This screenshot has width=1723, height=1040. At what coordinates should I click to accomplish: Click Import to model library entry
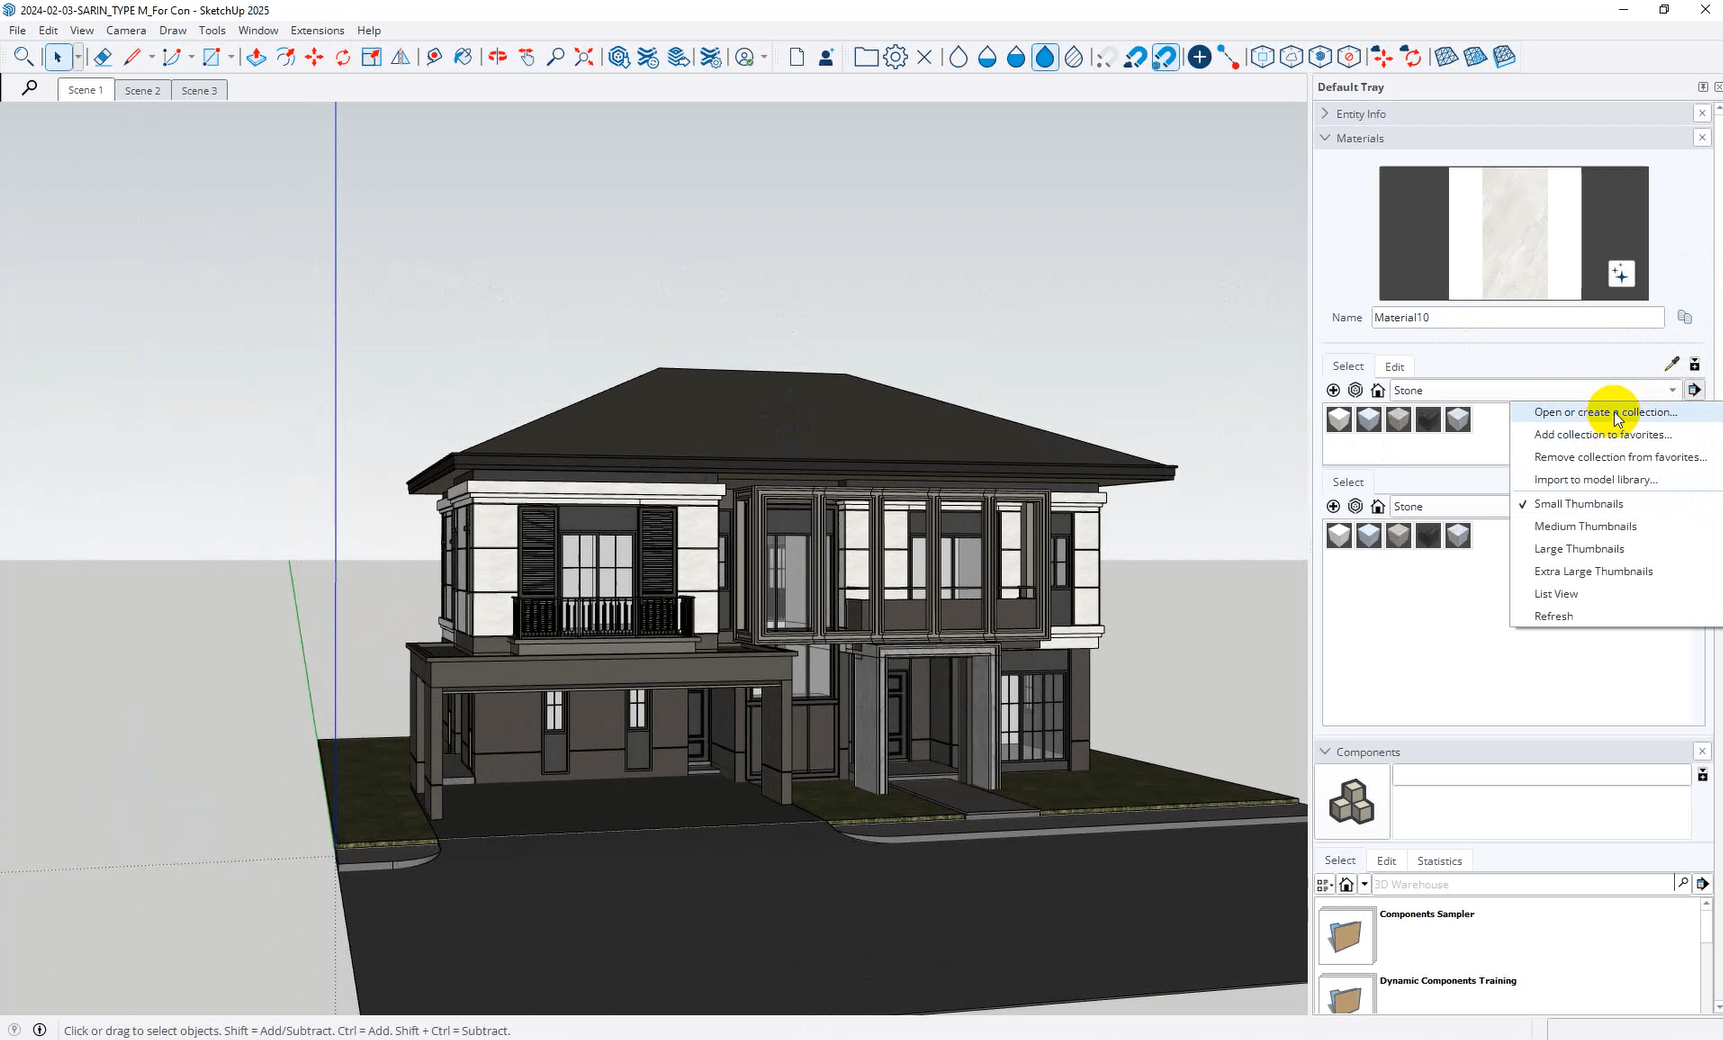1595,480
